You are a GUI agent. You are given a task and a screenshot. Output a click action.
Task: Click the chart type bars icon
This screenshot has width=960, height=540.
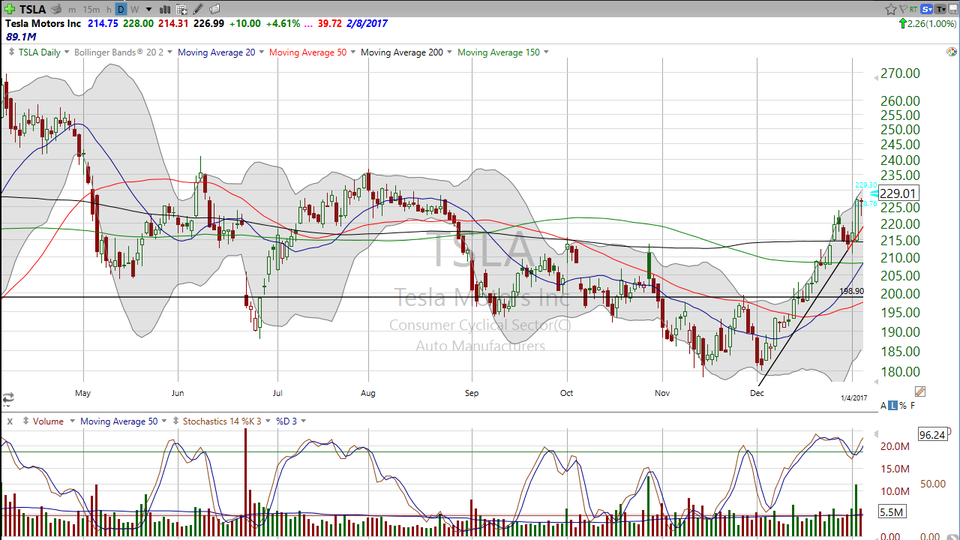coord(165,9)
